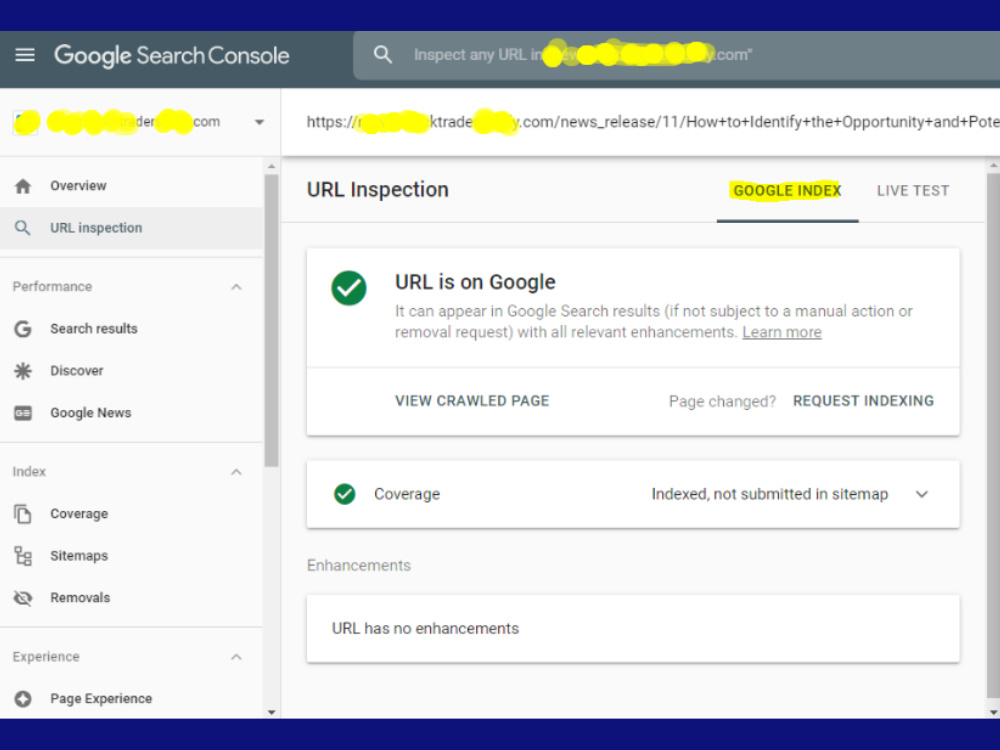This screenshot has height=750, width=1000.
Task: Collapse the Performance section
Action: click(236, 287)
